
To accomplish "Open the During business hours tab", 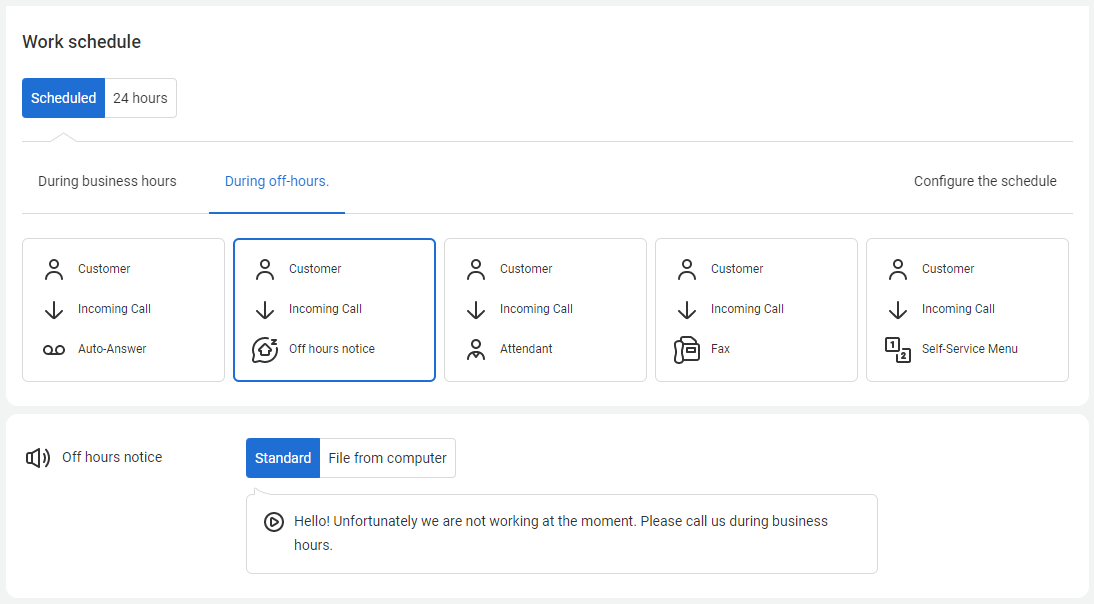I will pos(107,181).
